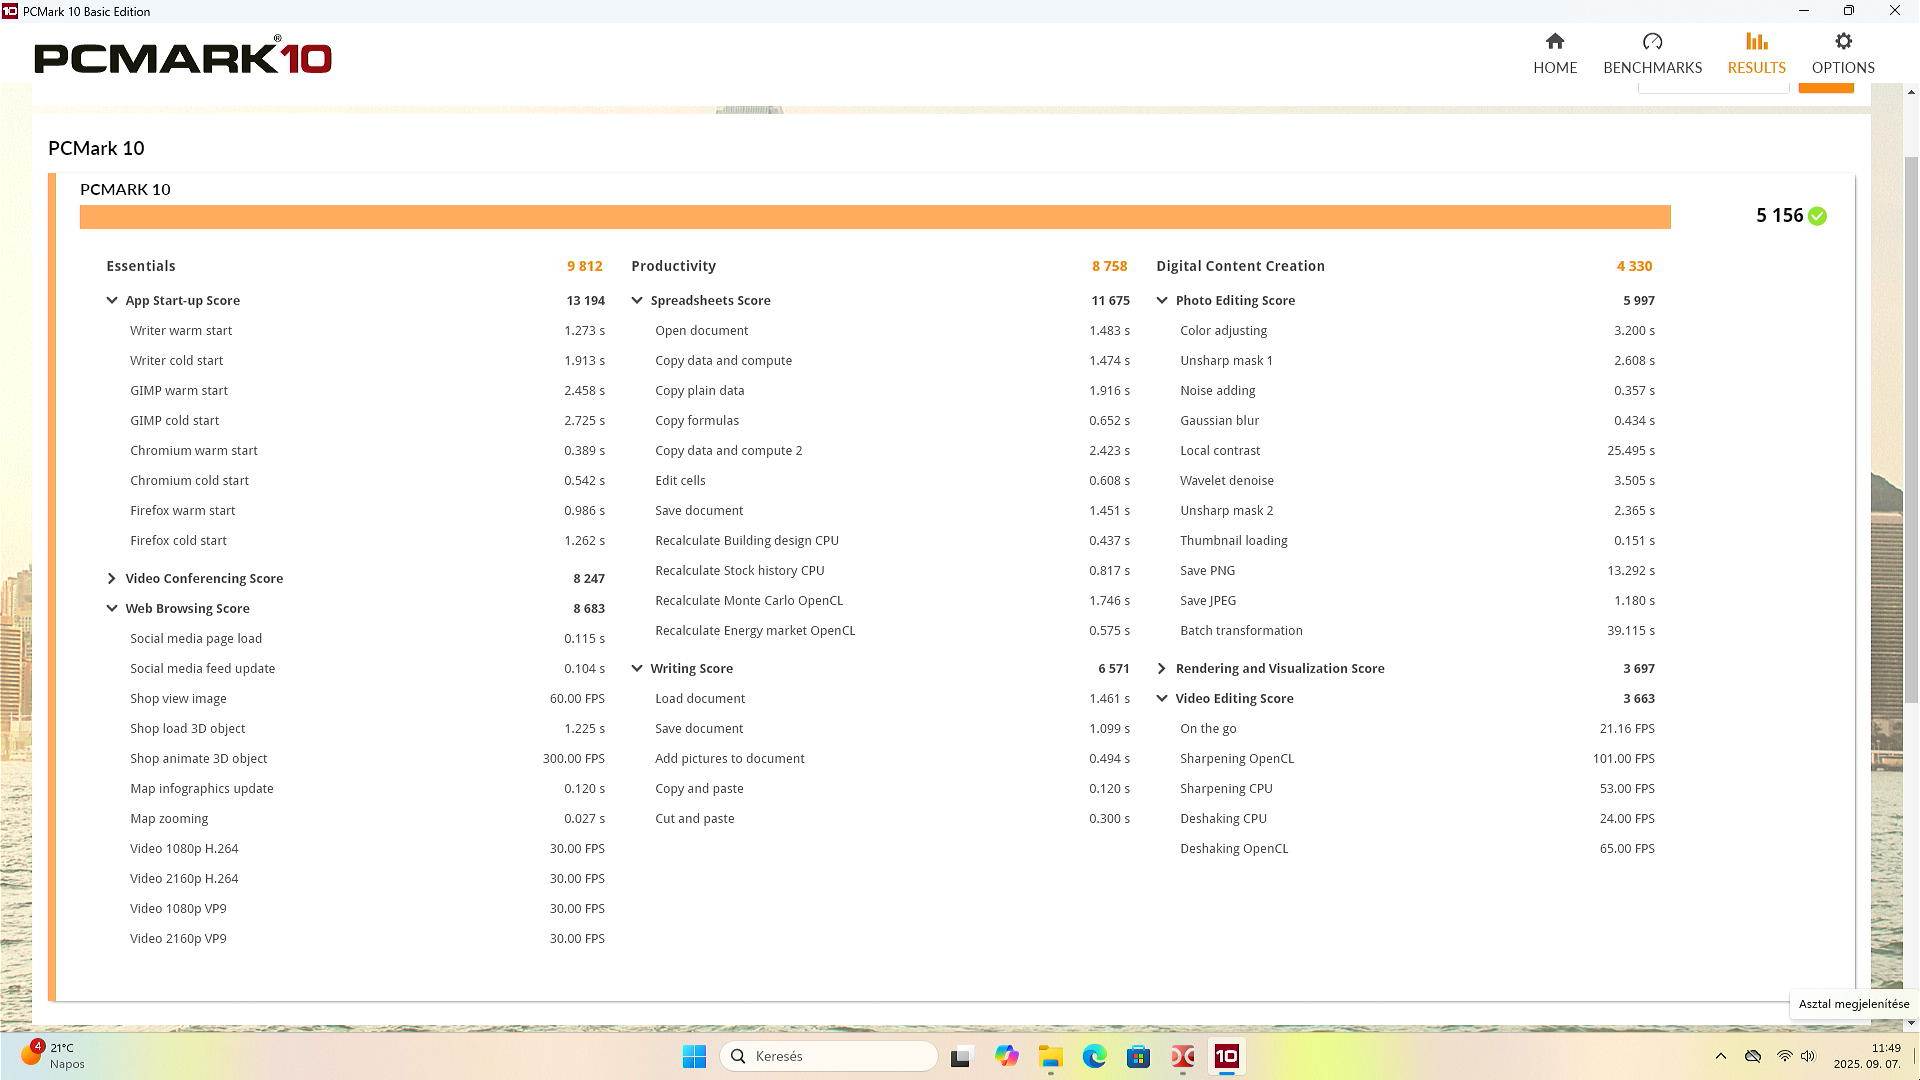Collapse the Web Browsing Score section

(112, 608)
